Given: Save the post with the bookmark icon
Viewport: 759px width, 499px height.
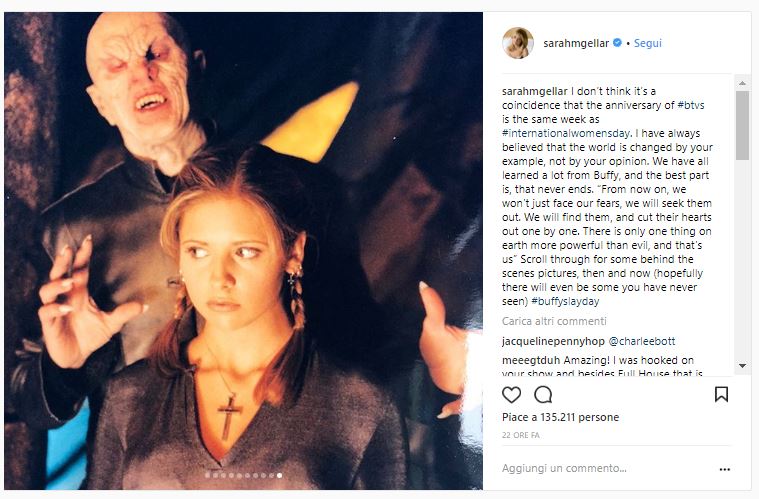Looking at the screenshot, I should [721, 394].
